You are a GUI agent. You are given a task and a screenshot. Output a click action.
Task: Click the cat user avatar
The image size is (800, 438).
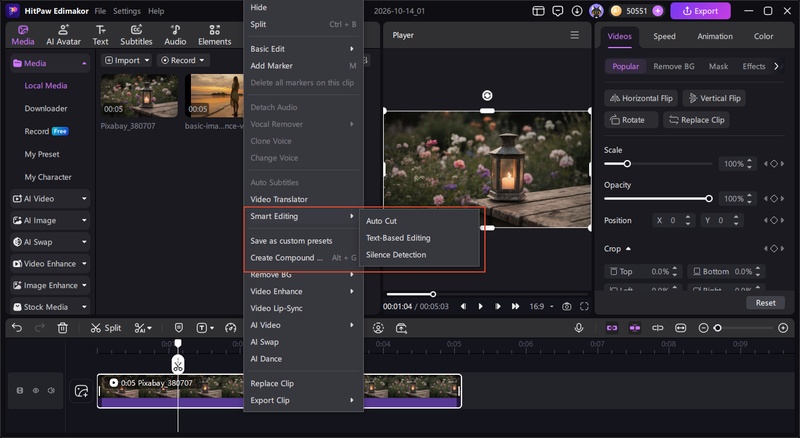click(x=596, y=11)
